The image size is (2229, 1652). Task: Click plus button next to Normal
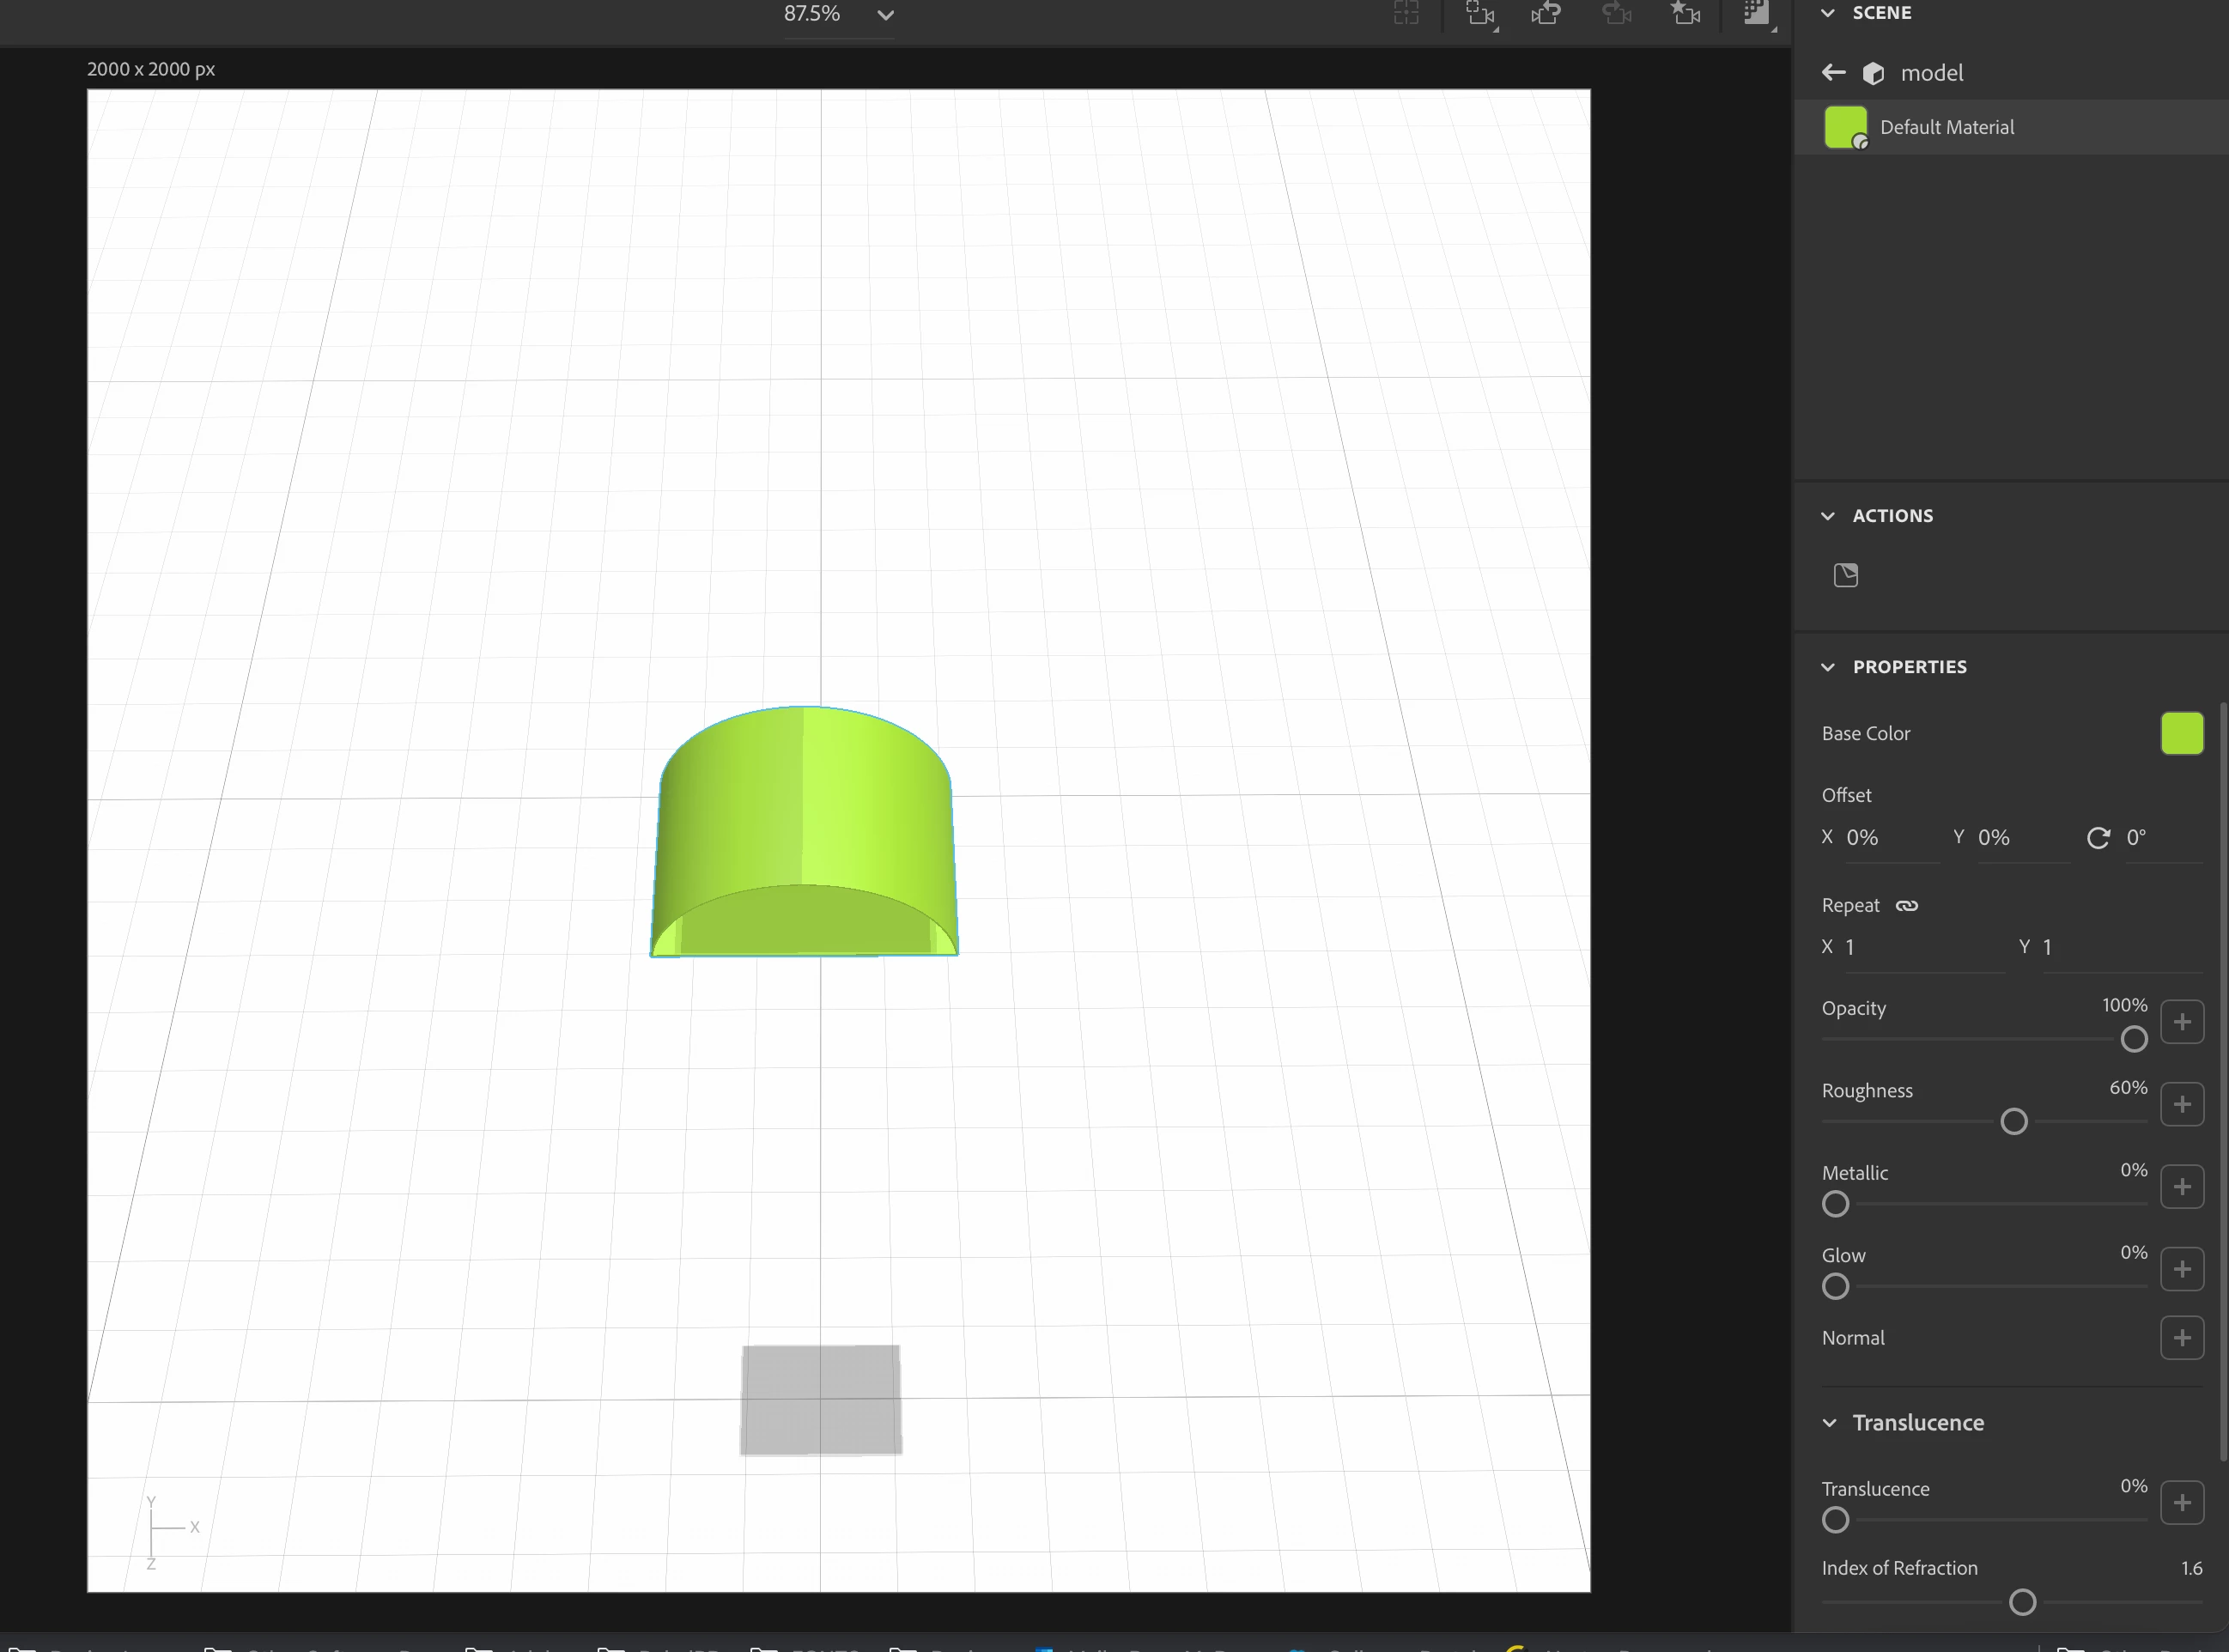click(2182, 1338)
